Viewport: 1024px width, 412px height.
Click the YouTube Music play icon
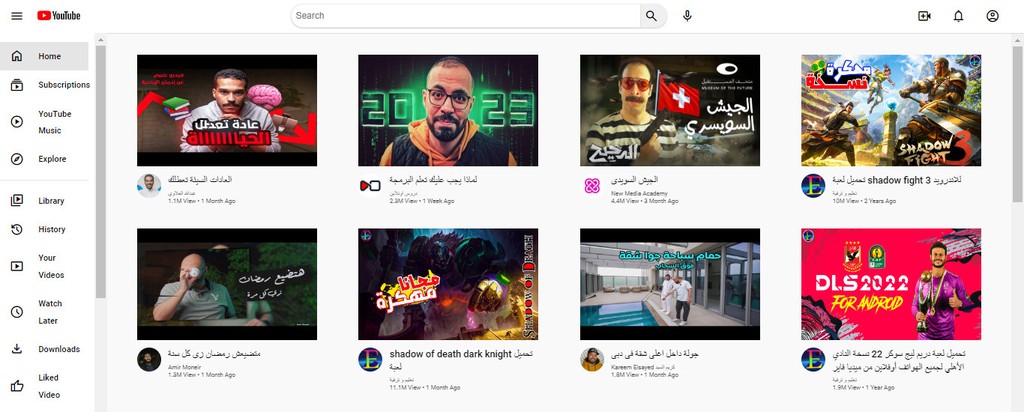pyautogui.click(x=17, y=121)
